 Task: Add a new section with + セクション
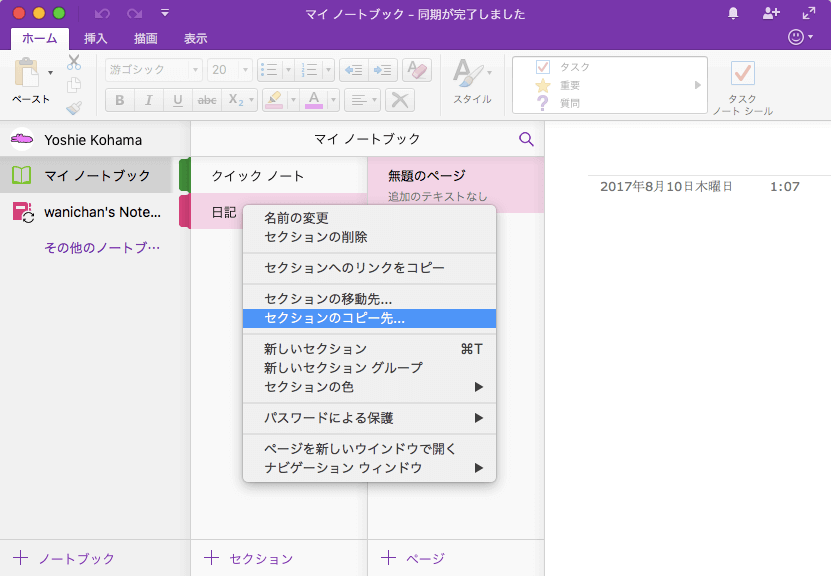pyautogui.click(x=248, y=558)
